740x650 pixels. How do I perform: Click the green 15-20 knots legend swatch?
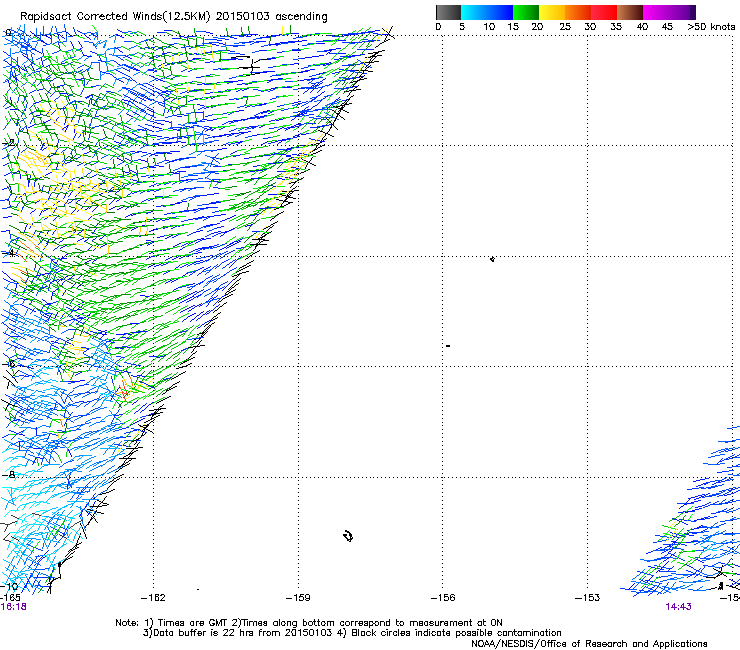pyautogui.click(x=526, y=12)
